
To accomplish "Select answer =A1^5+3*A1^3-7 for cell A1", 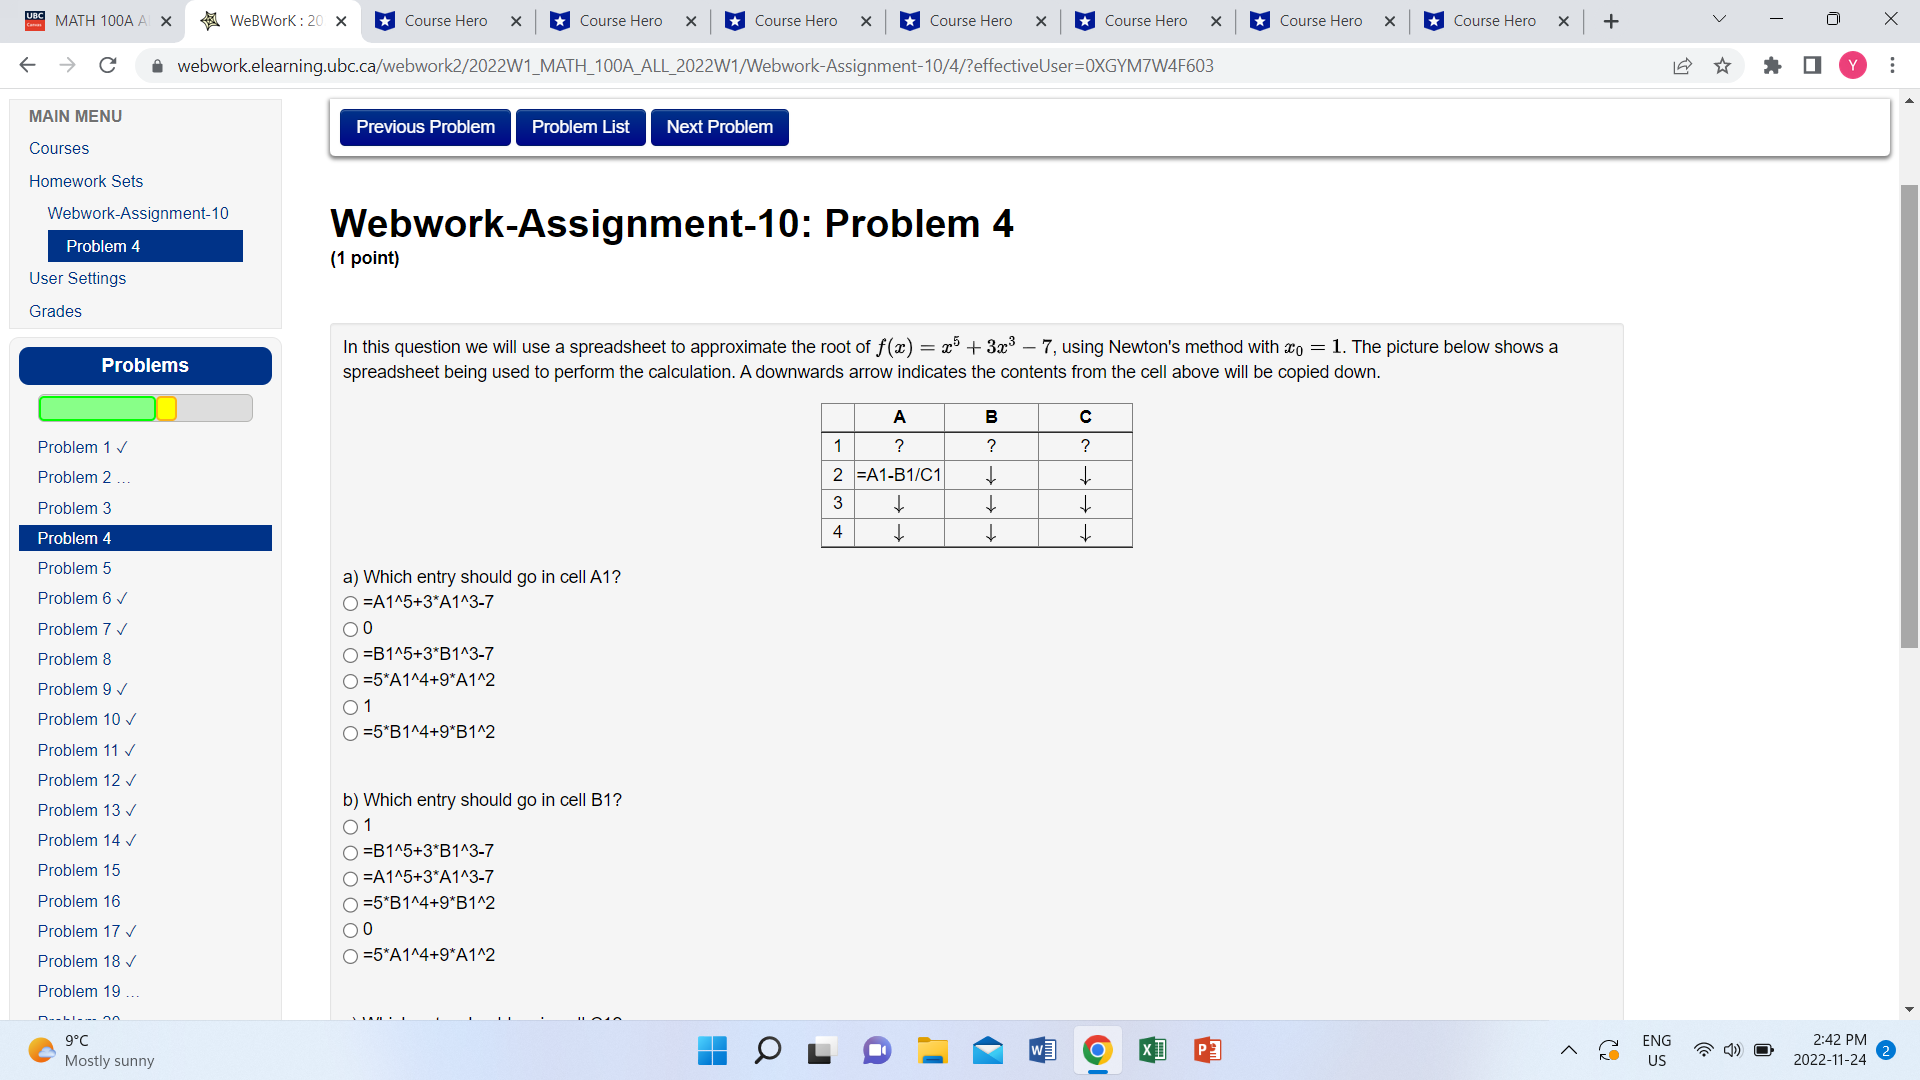I will [x=351, y=603].
